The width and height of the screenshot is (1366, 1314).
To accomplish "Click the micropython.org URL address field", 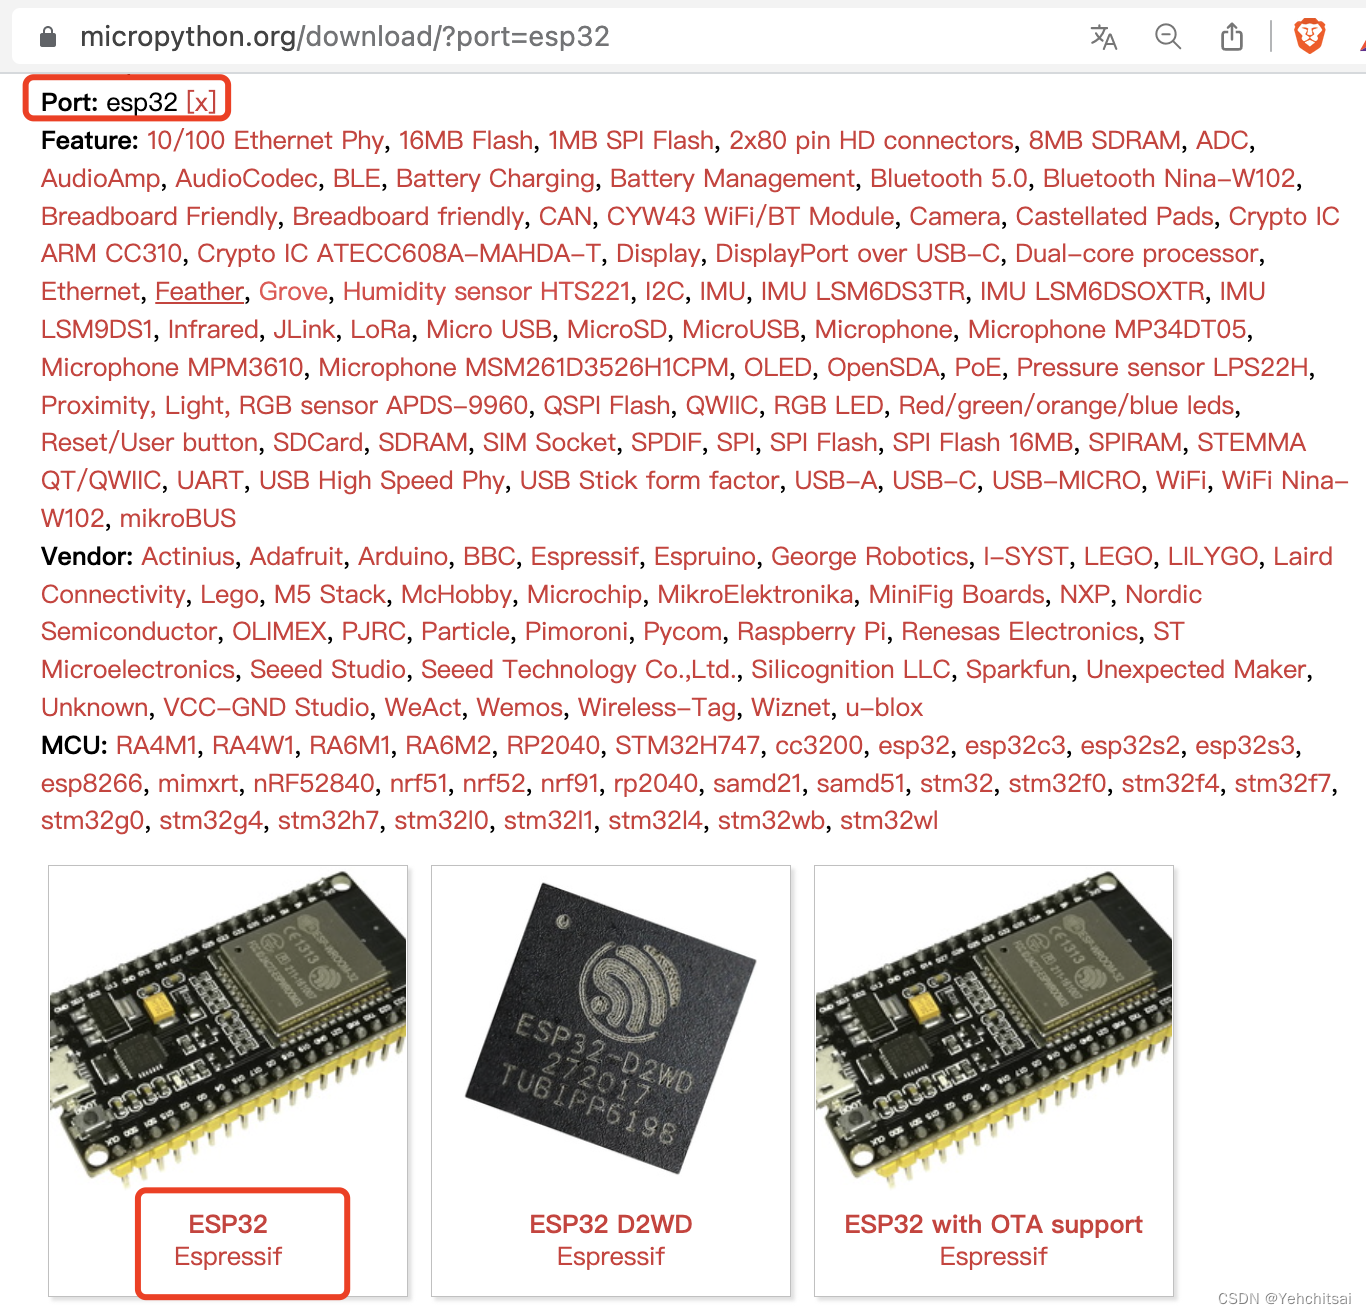I will [x=345, y=37].
